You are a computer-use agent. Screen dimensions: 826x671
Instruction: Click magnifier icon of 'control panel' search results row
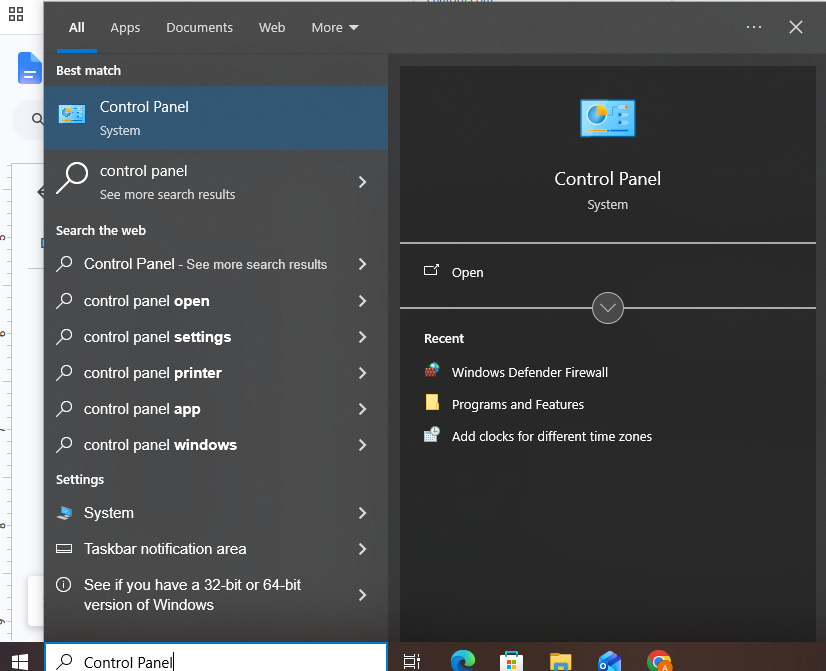coord(72,178)
